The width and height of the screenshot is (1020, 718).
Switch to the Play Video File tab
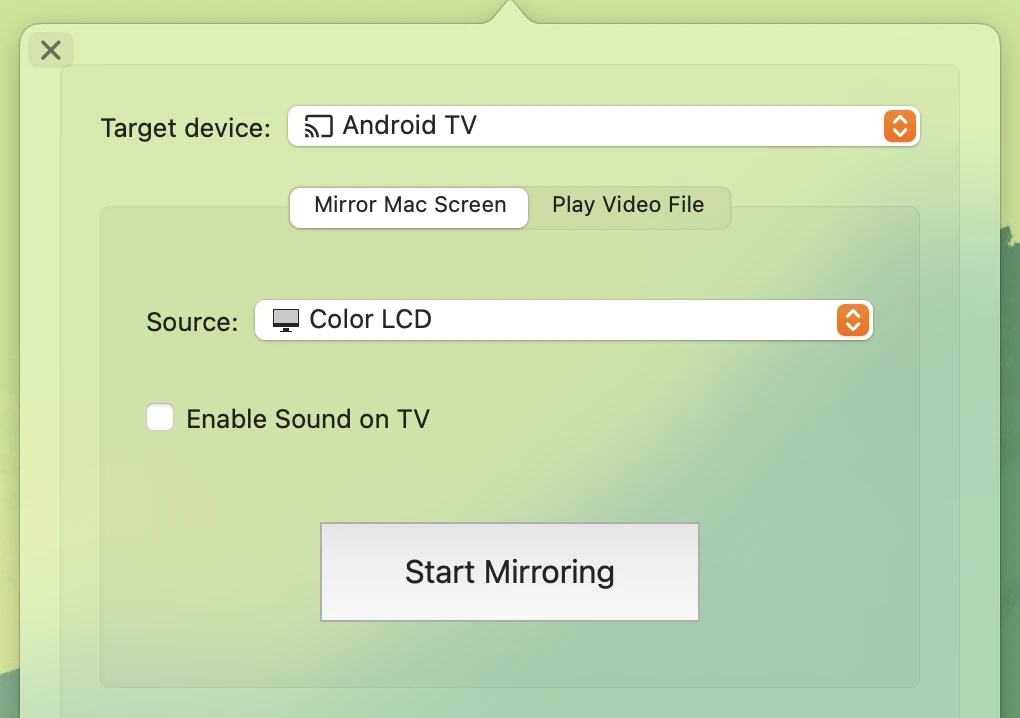628,206
